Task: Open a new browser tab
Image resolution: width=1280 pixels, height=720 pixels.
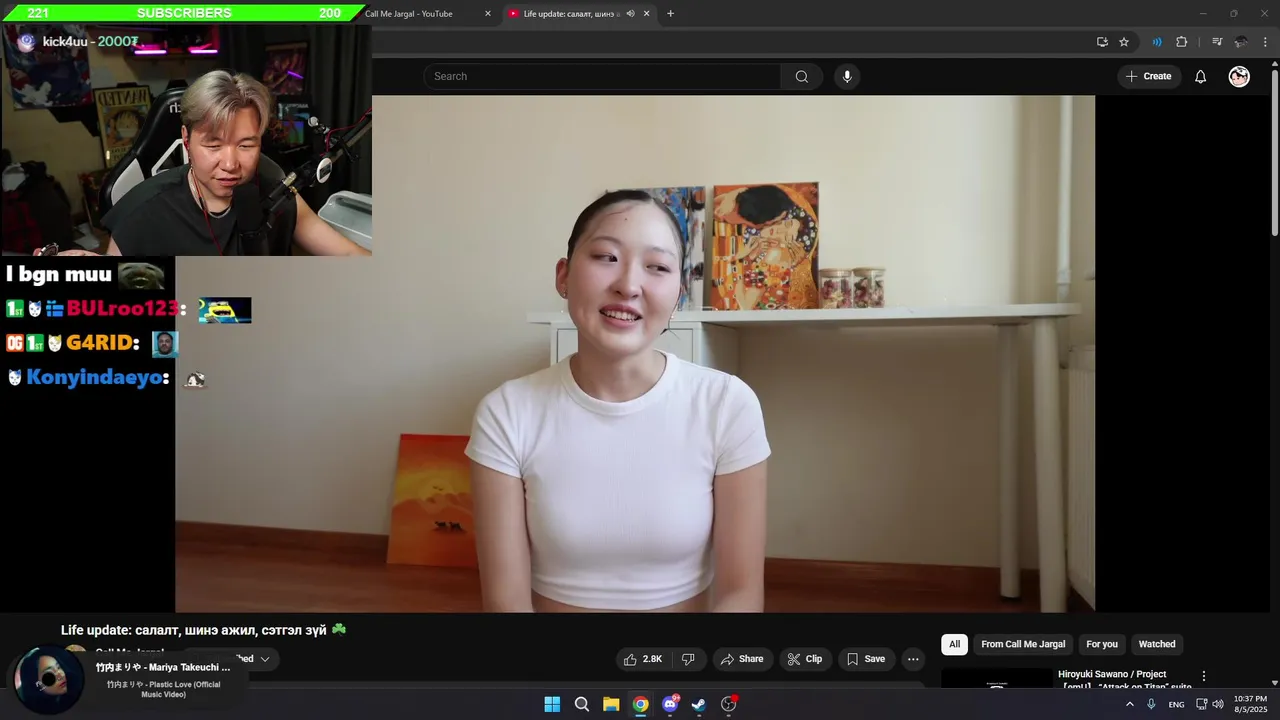Action: (670, 14)
